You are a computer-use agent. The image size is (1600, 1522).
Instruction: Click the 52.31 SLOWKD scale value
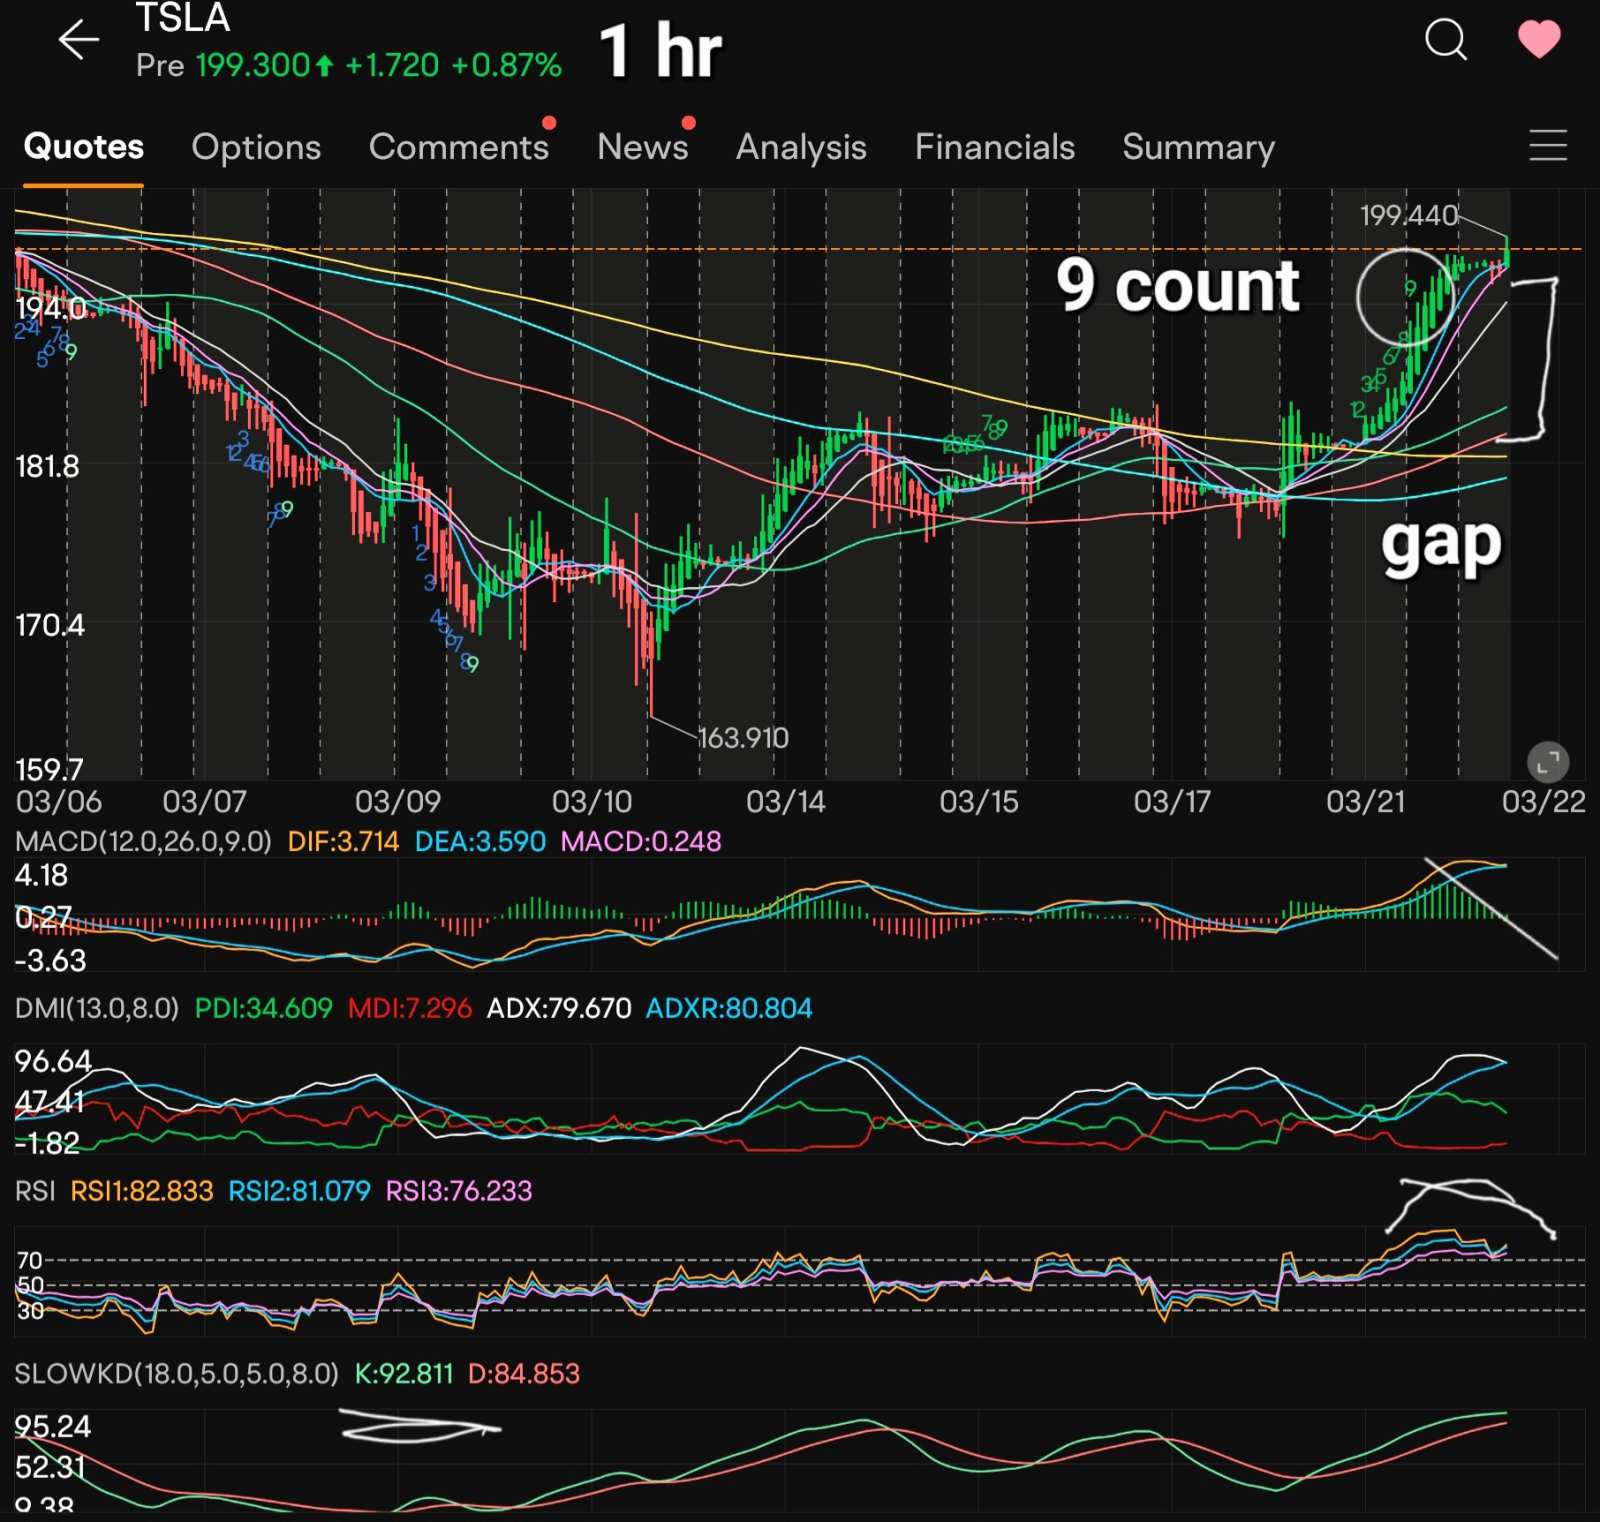tap(50, 1468)
